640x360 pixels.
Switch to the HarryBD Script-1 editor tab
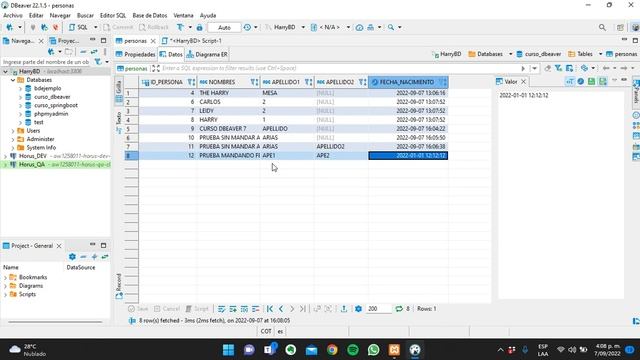192,41
